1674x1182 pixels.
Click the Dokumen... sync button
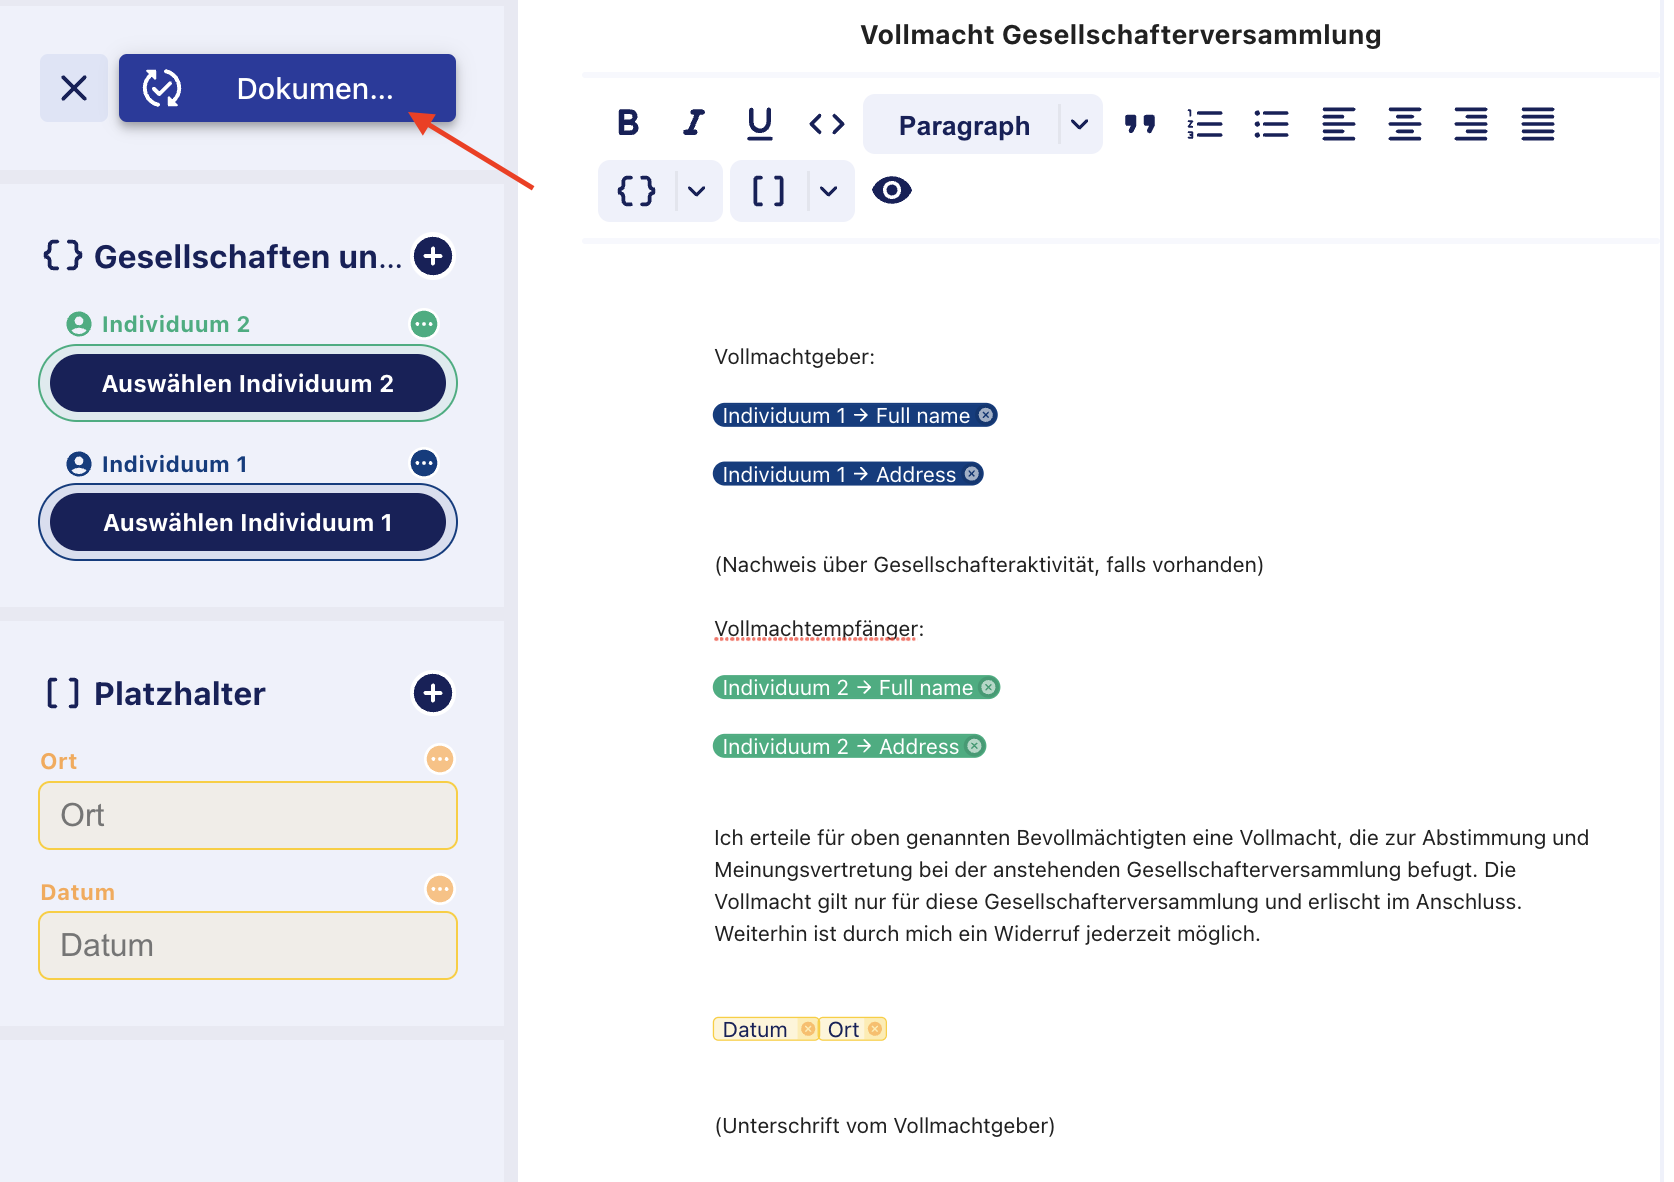(x=287, y=88)
